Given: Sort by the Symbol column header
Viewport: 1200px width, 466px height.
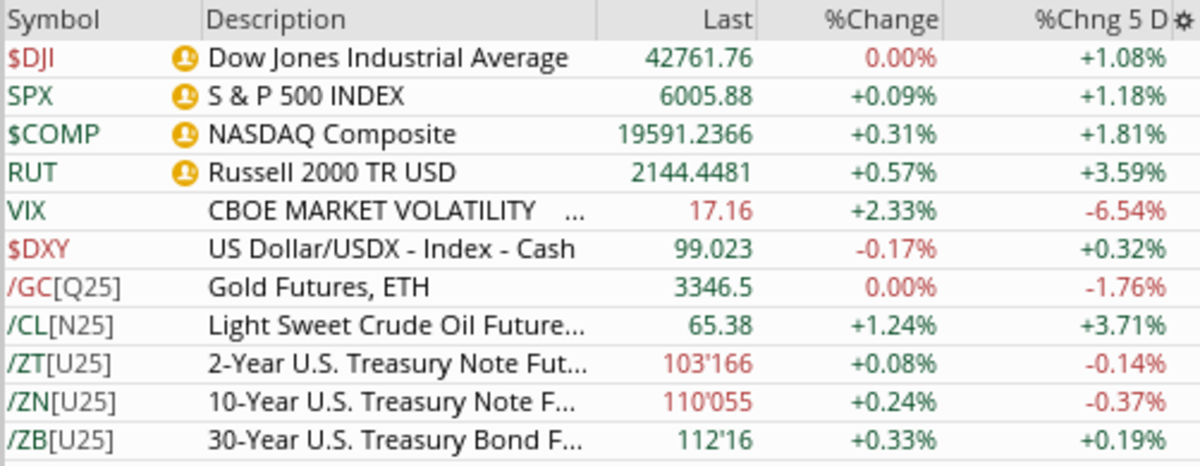Looking at the screenshot, I should 54,20.
